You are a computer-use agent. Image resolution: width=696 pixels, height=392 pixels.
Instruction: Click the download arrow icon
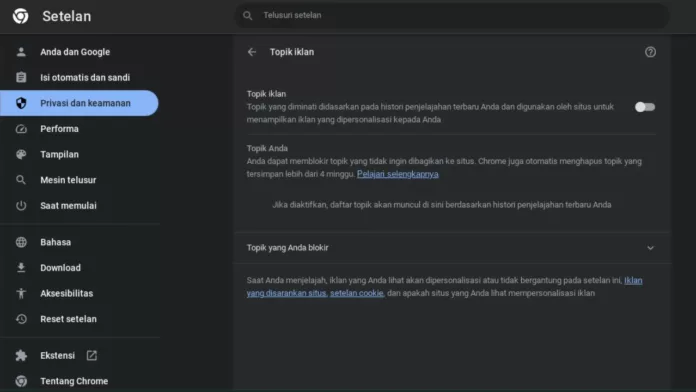[21, 268]
